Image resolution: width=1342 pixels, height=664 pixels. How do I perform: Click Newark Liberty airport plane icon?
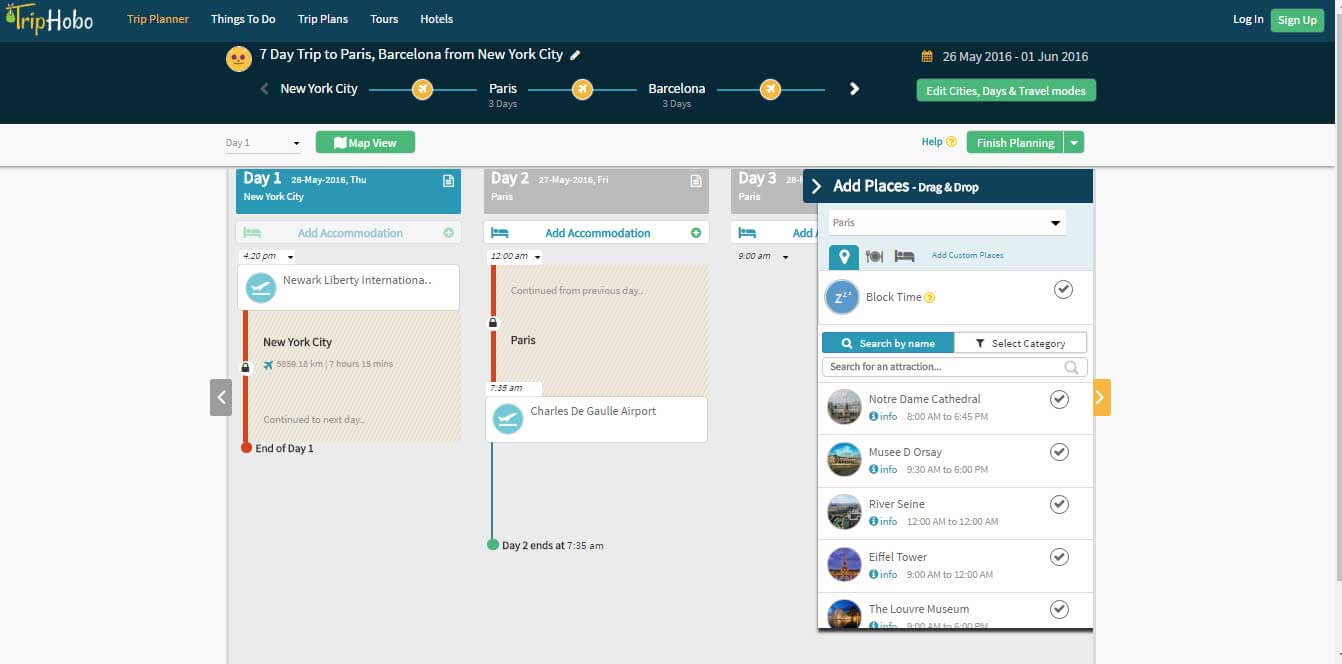pos(261,288)
